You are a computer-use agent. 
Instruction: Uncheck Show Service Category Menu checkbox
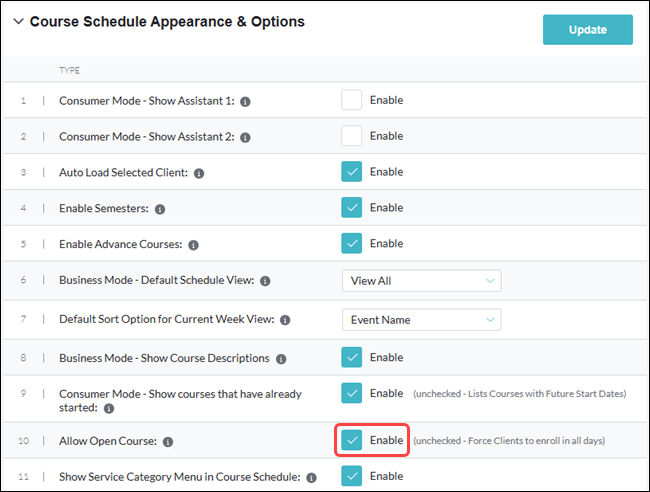click(351, 476)
